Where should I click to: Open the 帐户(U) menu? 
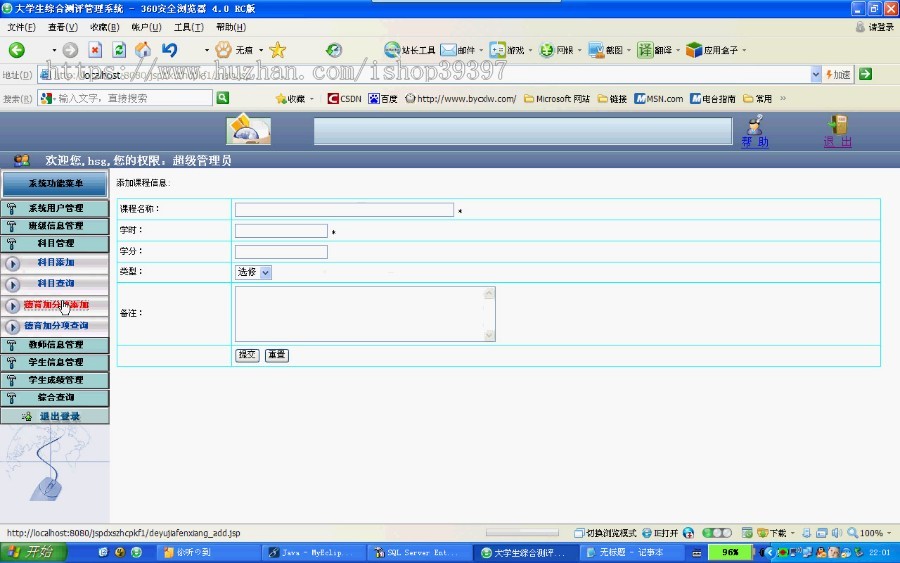pyautogui.click(x=146, y=27)
